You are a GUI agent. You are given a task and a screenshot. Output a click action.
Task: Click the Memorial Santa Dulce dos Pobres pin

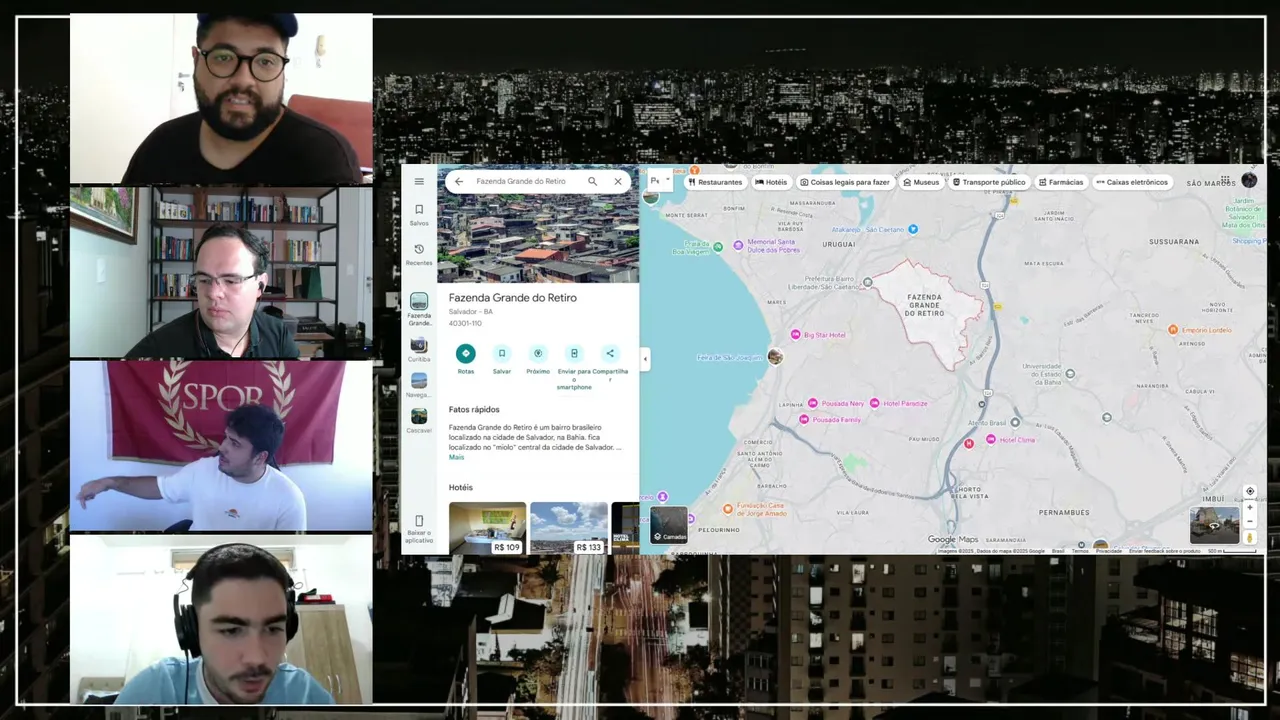pos(739,245)
